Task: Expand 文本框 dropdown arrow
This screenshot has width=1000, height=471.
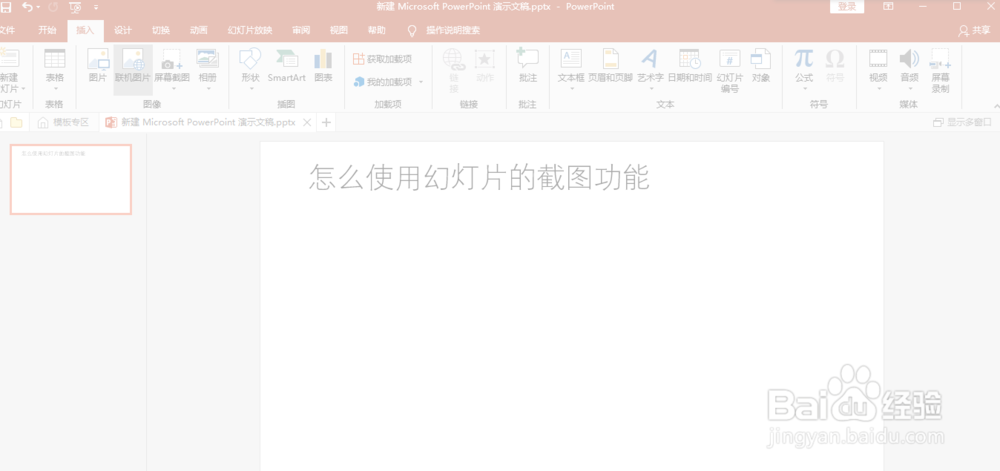Action: point(571,89)
